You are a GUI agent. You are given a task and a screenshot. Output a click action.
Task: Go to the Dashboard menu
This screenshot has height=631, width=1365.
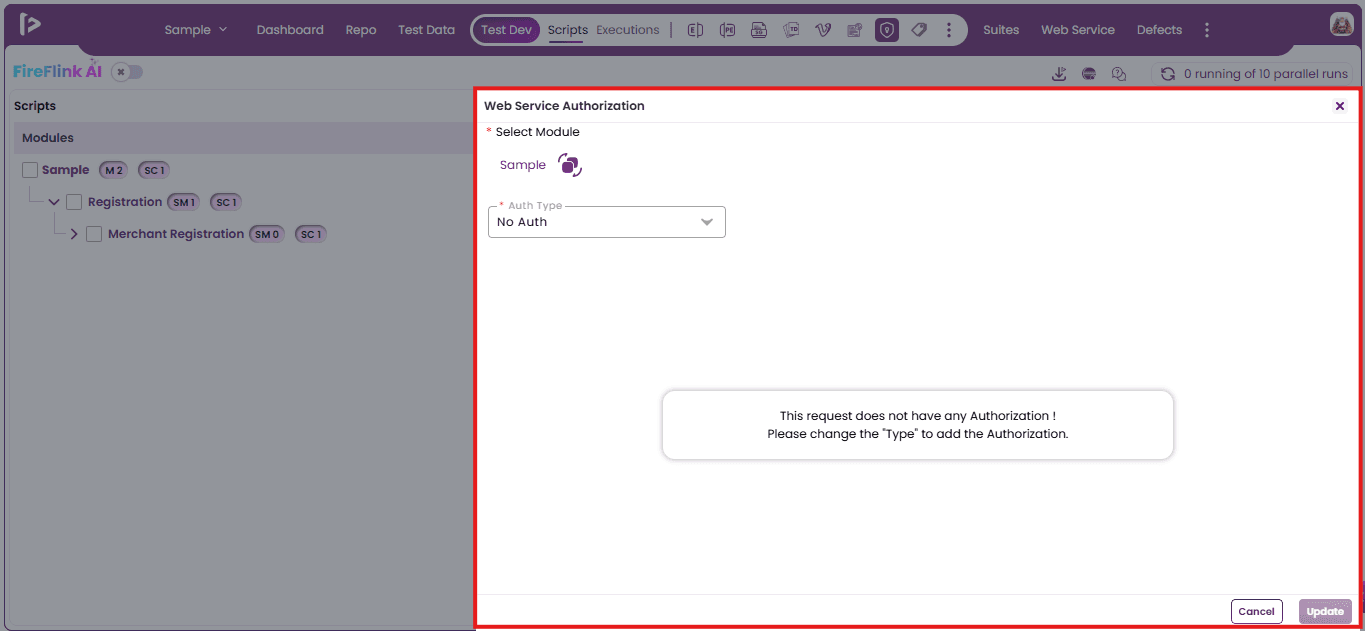point(290,30)
